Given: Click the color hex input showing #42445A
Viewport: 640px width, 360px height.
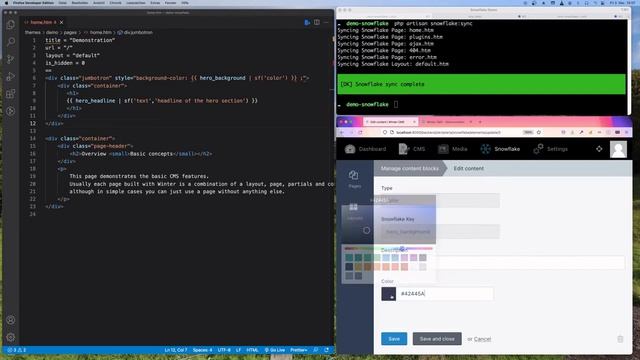Looking at the screenshot, I should coord(445,294).
